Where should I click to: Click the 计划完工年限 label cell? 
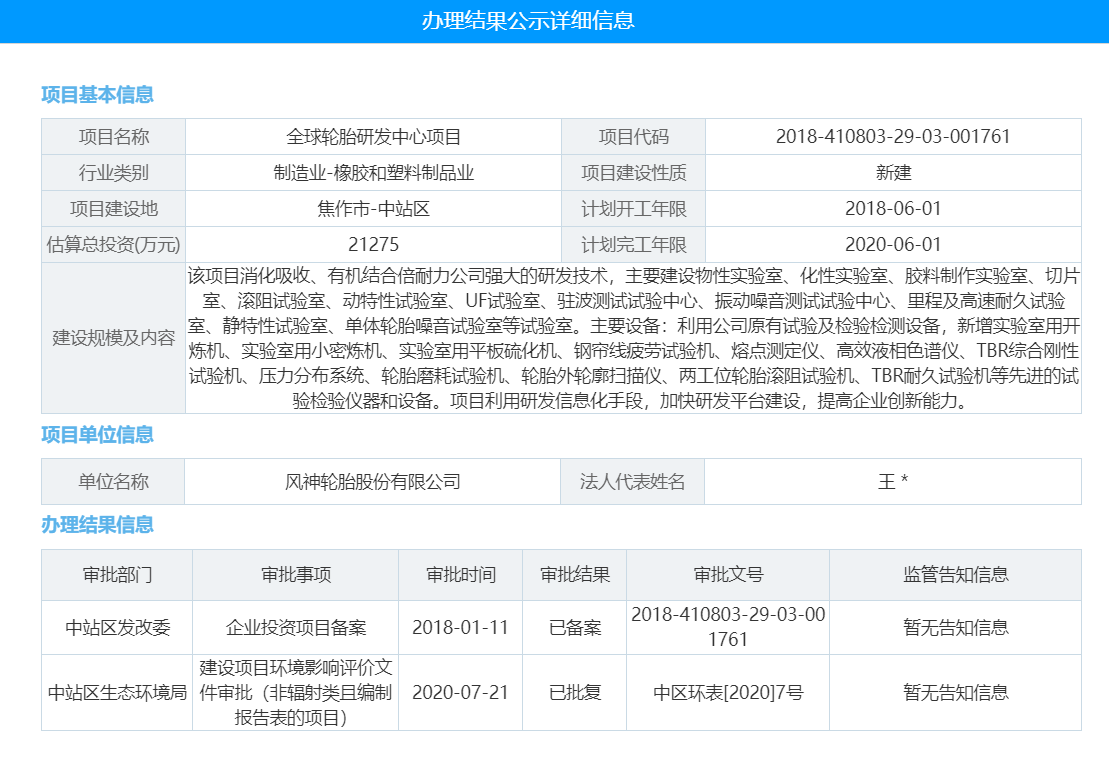click(x=634, y=245)
